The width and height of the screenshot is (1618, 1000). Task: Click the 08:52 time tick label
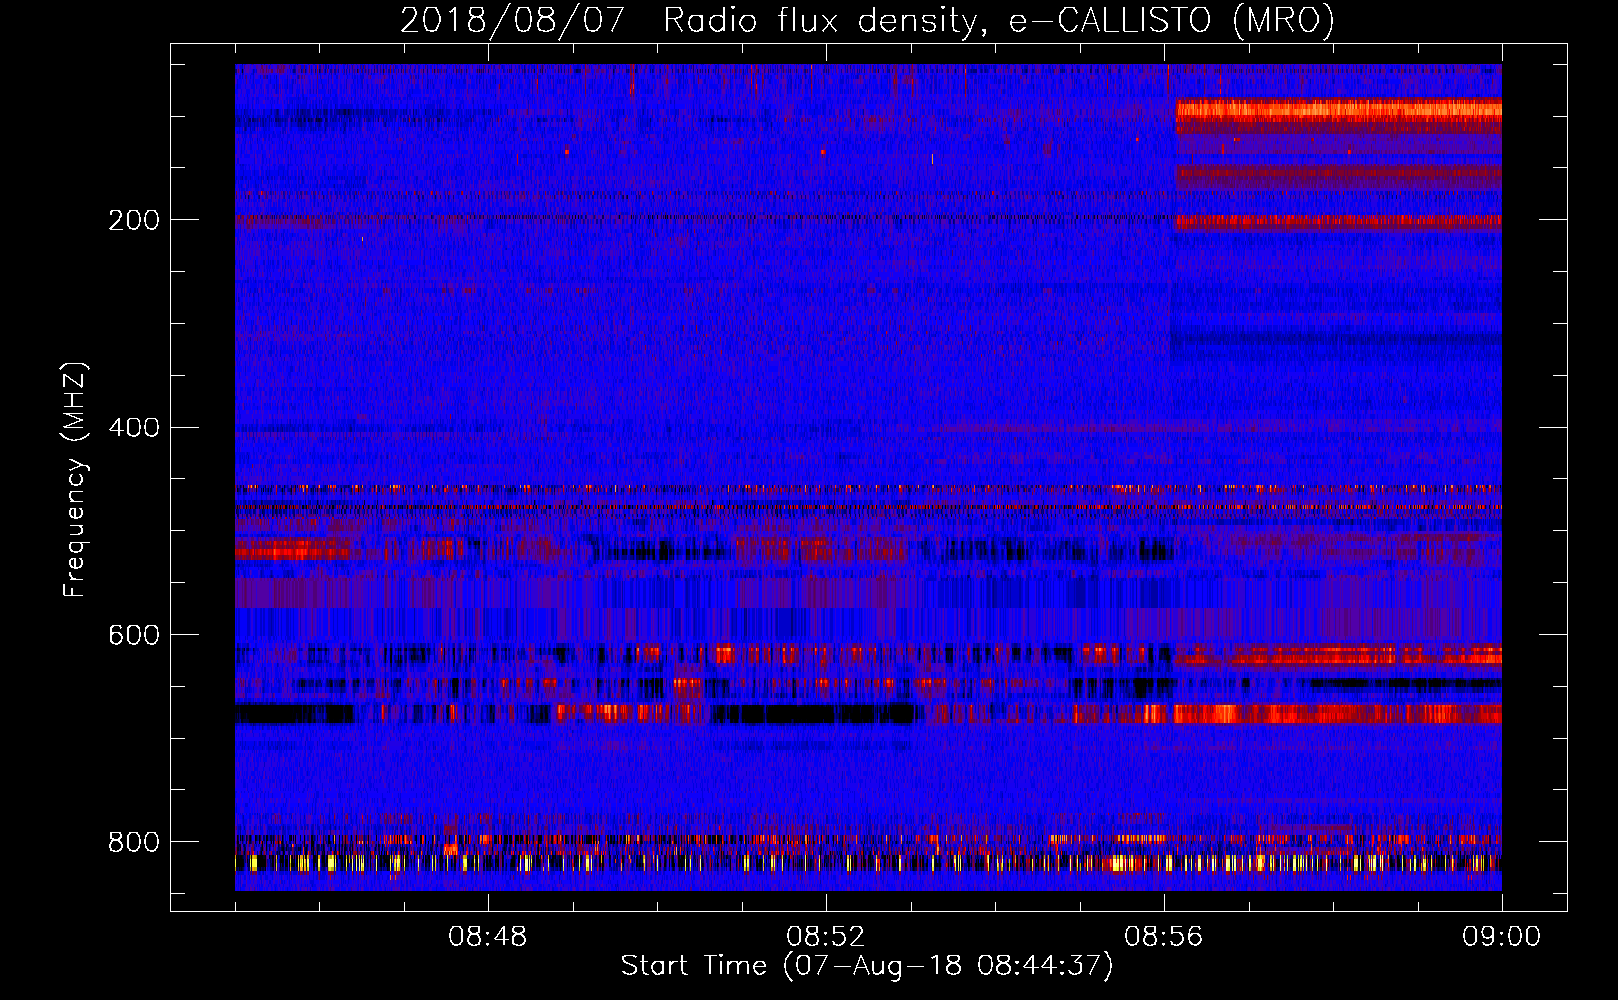[x=825, y=937]
